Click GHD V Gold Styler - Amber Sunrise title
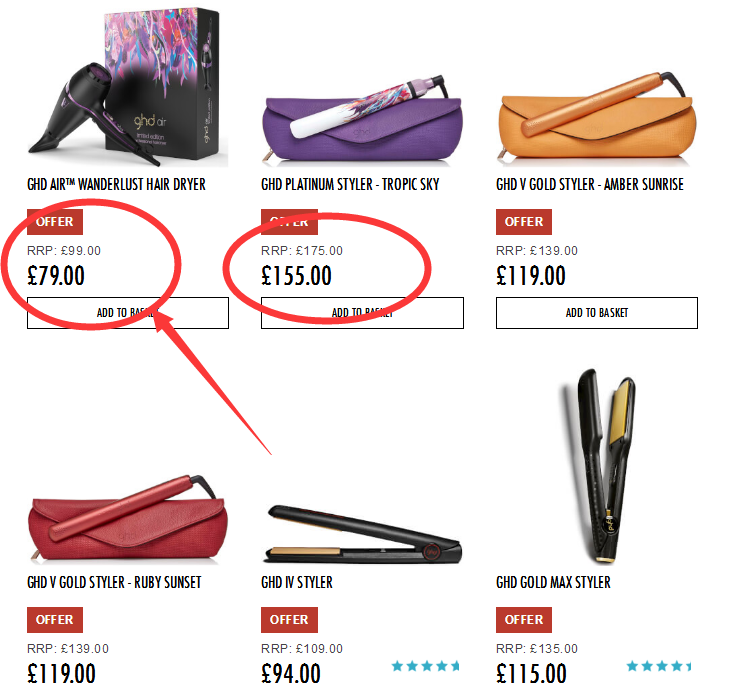Screen dimensions: 750x693 (x=590, y=184)
